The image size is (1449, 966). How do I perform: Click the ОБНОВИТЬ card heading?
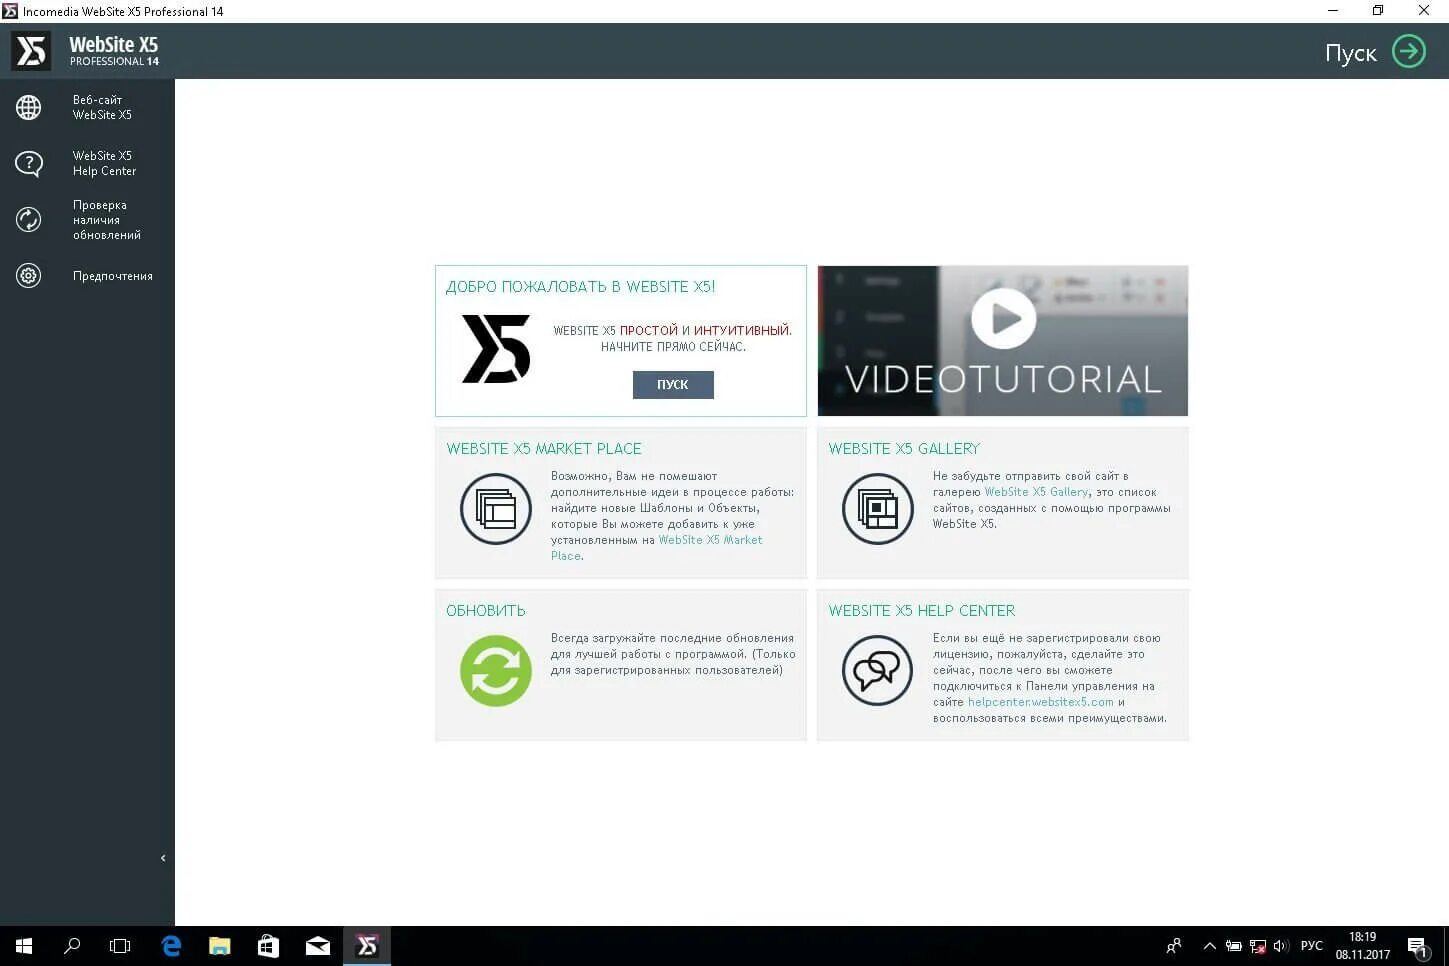coord(486,611)
